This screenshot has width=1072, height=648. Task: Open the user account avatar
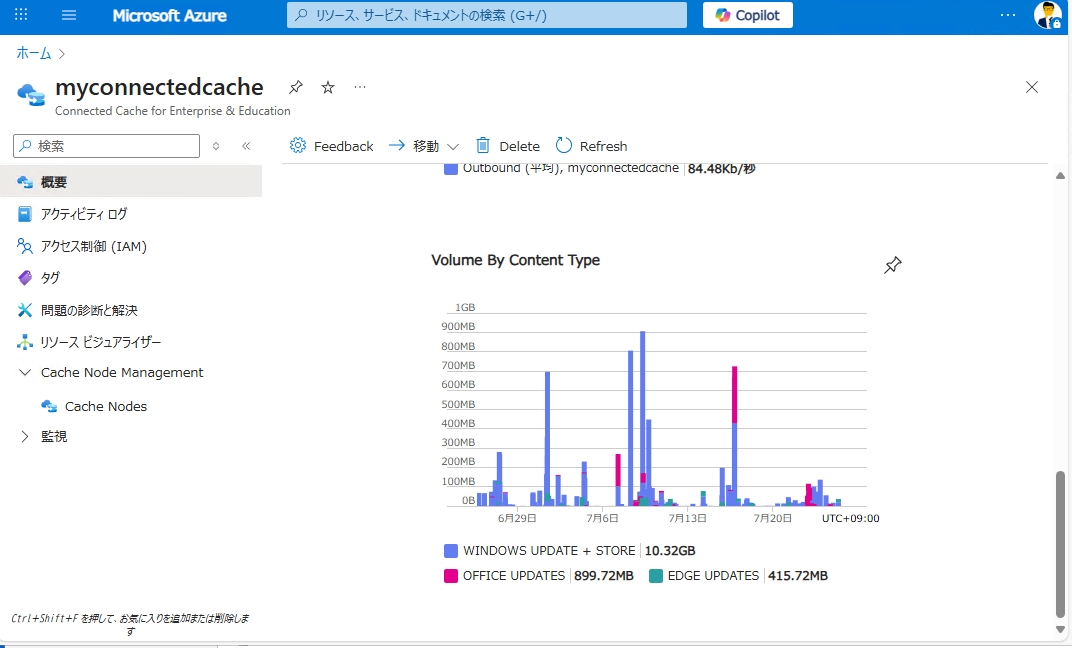click(x=1047, y=15)
